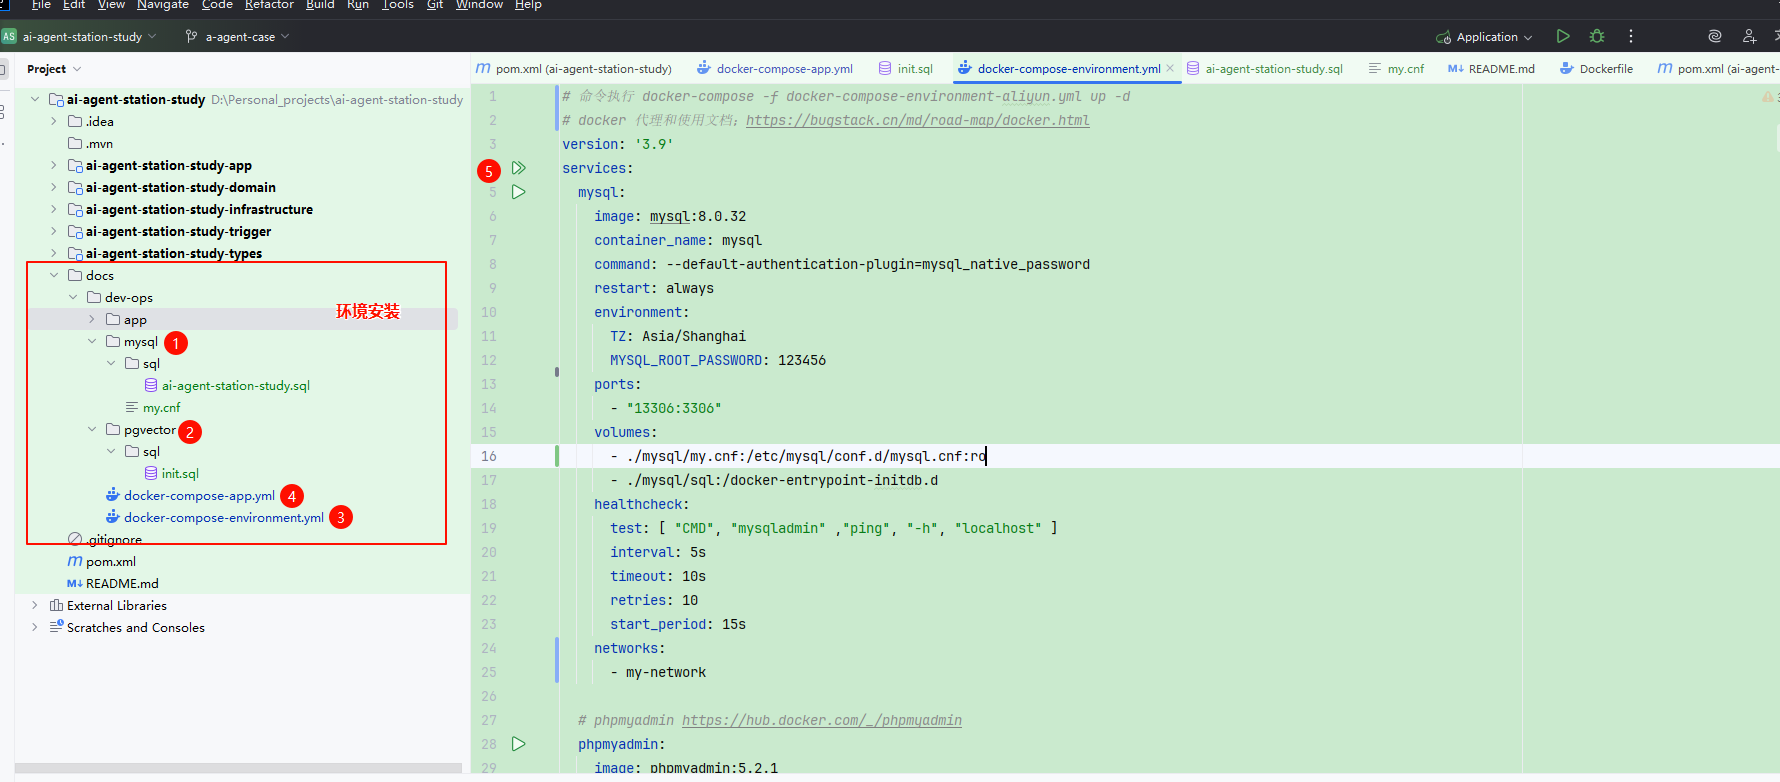1780x782 pixels.
Task: Switch to the docker-compose-app.yml editor tab
Action: [x=784, y=69]
